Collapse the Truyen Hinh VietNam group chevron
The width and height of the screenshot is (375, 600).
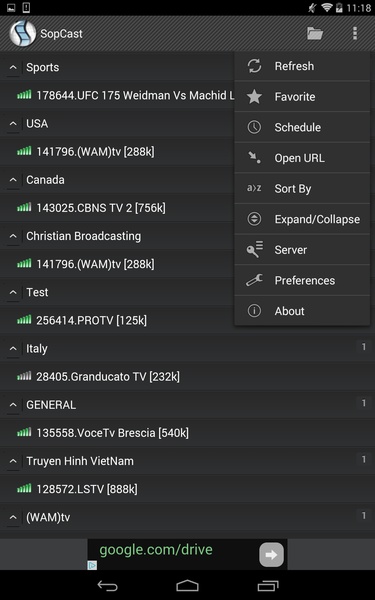tap(13, 461)
